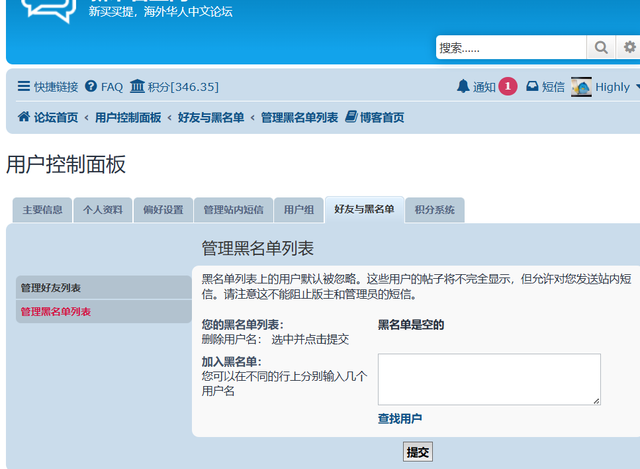Switch to 用户组 tab
The image size is (640, 469).
point(299,210)
